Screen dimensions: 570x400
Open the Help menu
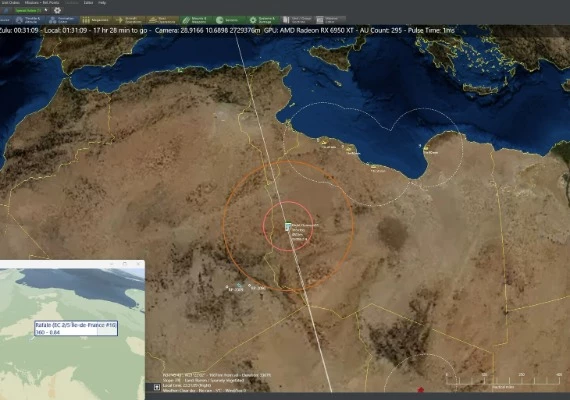(103, 3)
